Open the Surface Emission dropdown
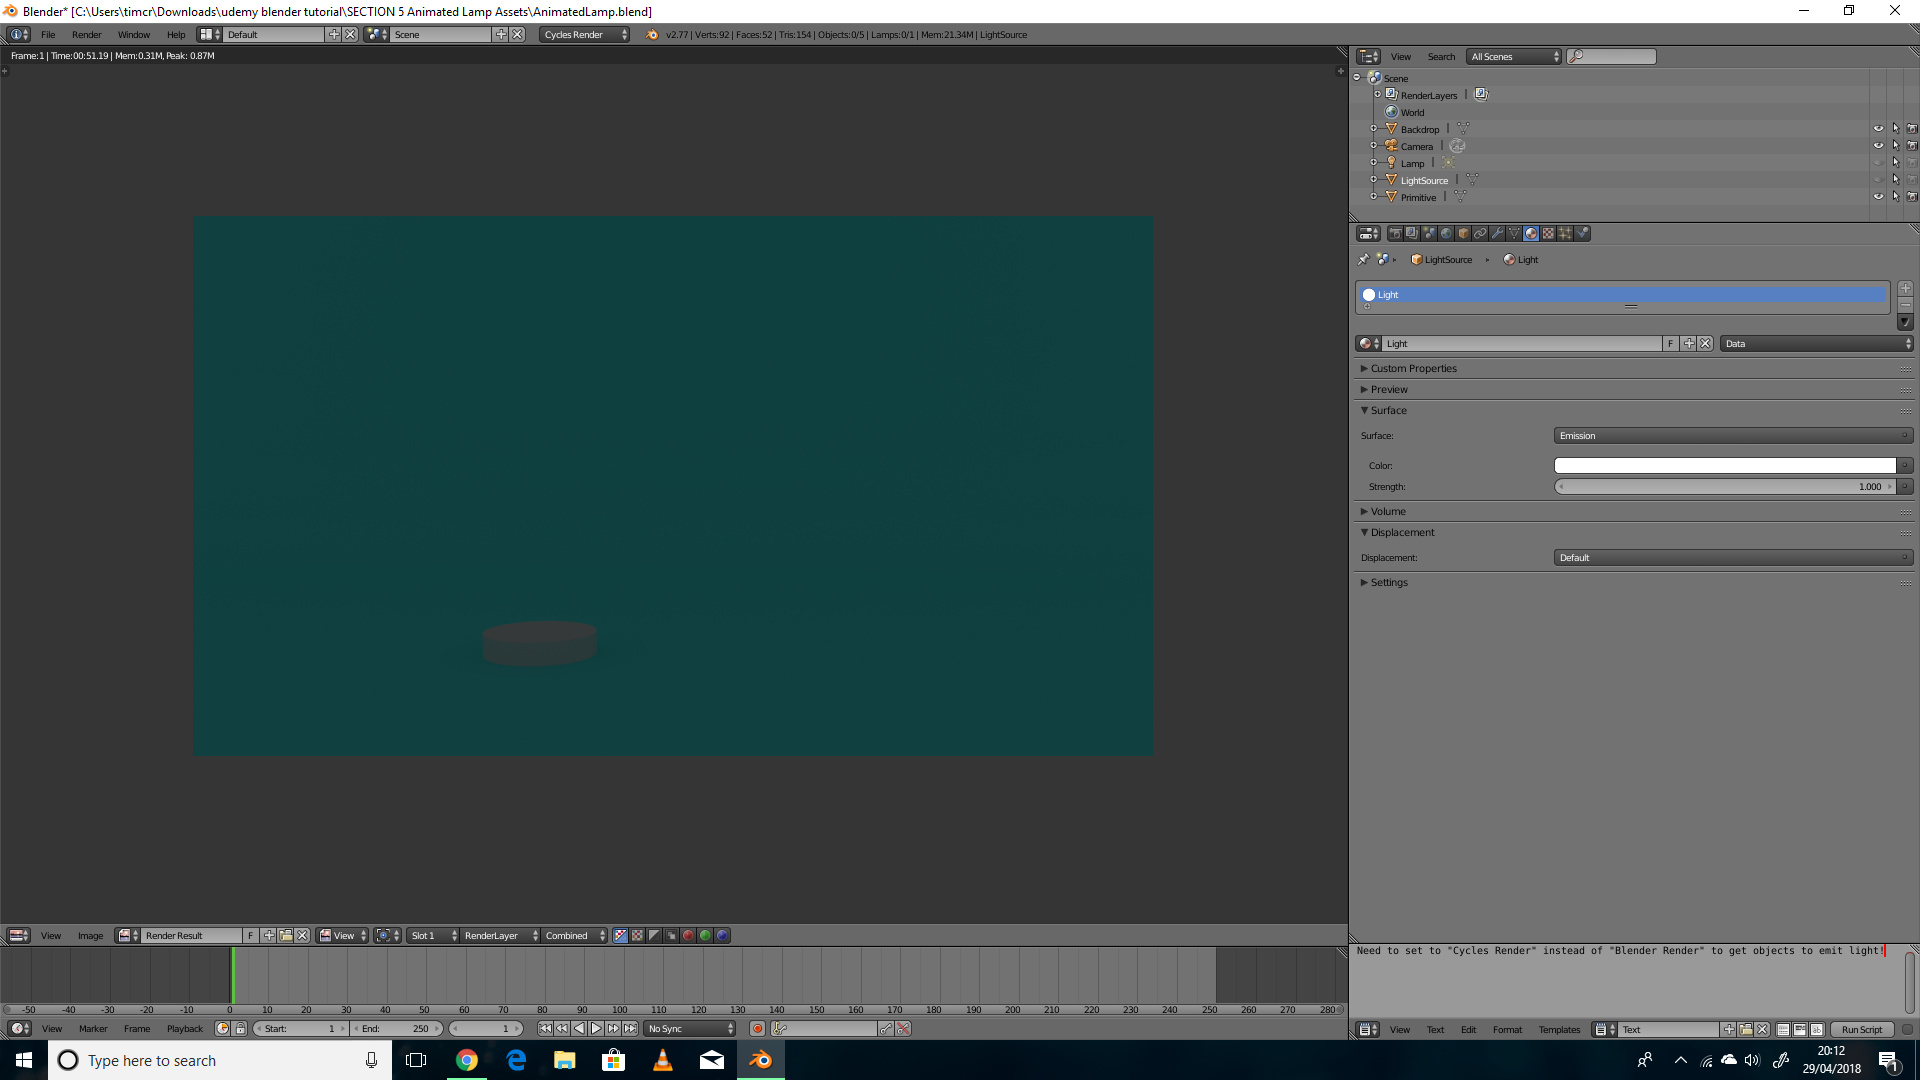 [1732, 435]
